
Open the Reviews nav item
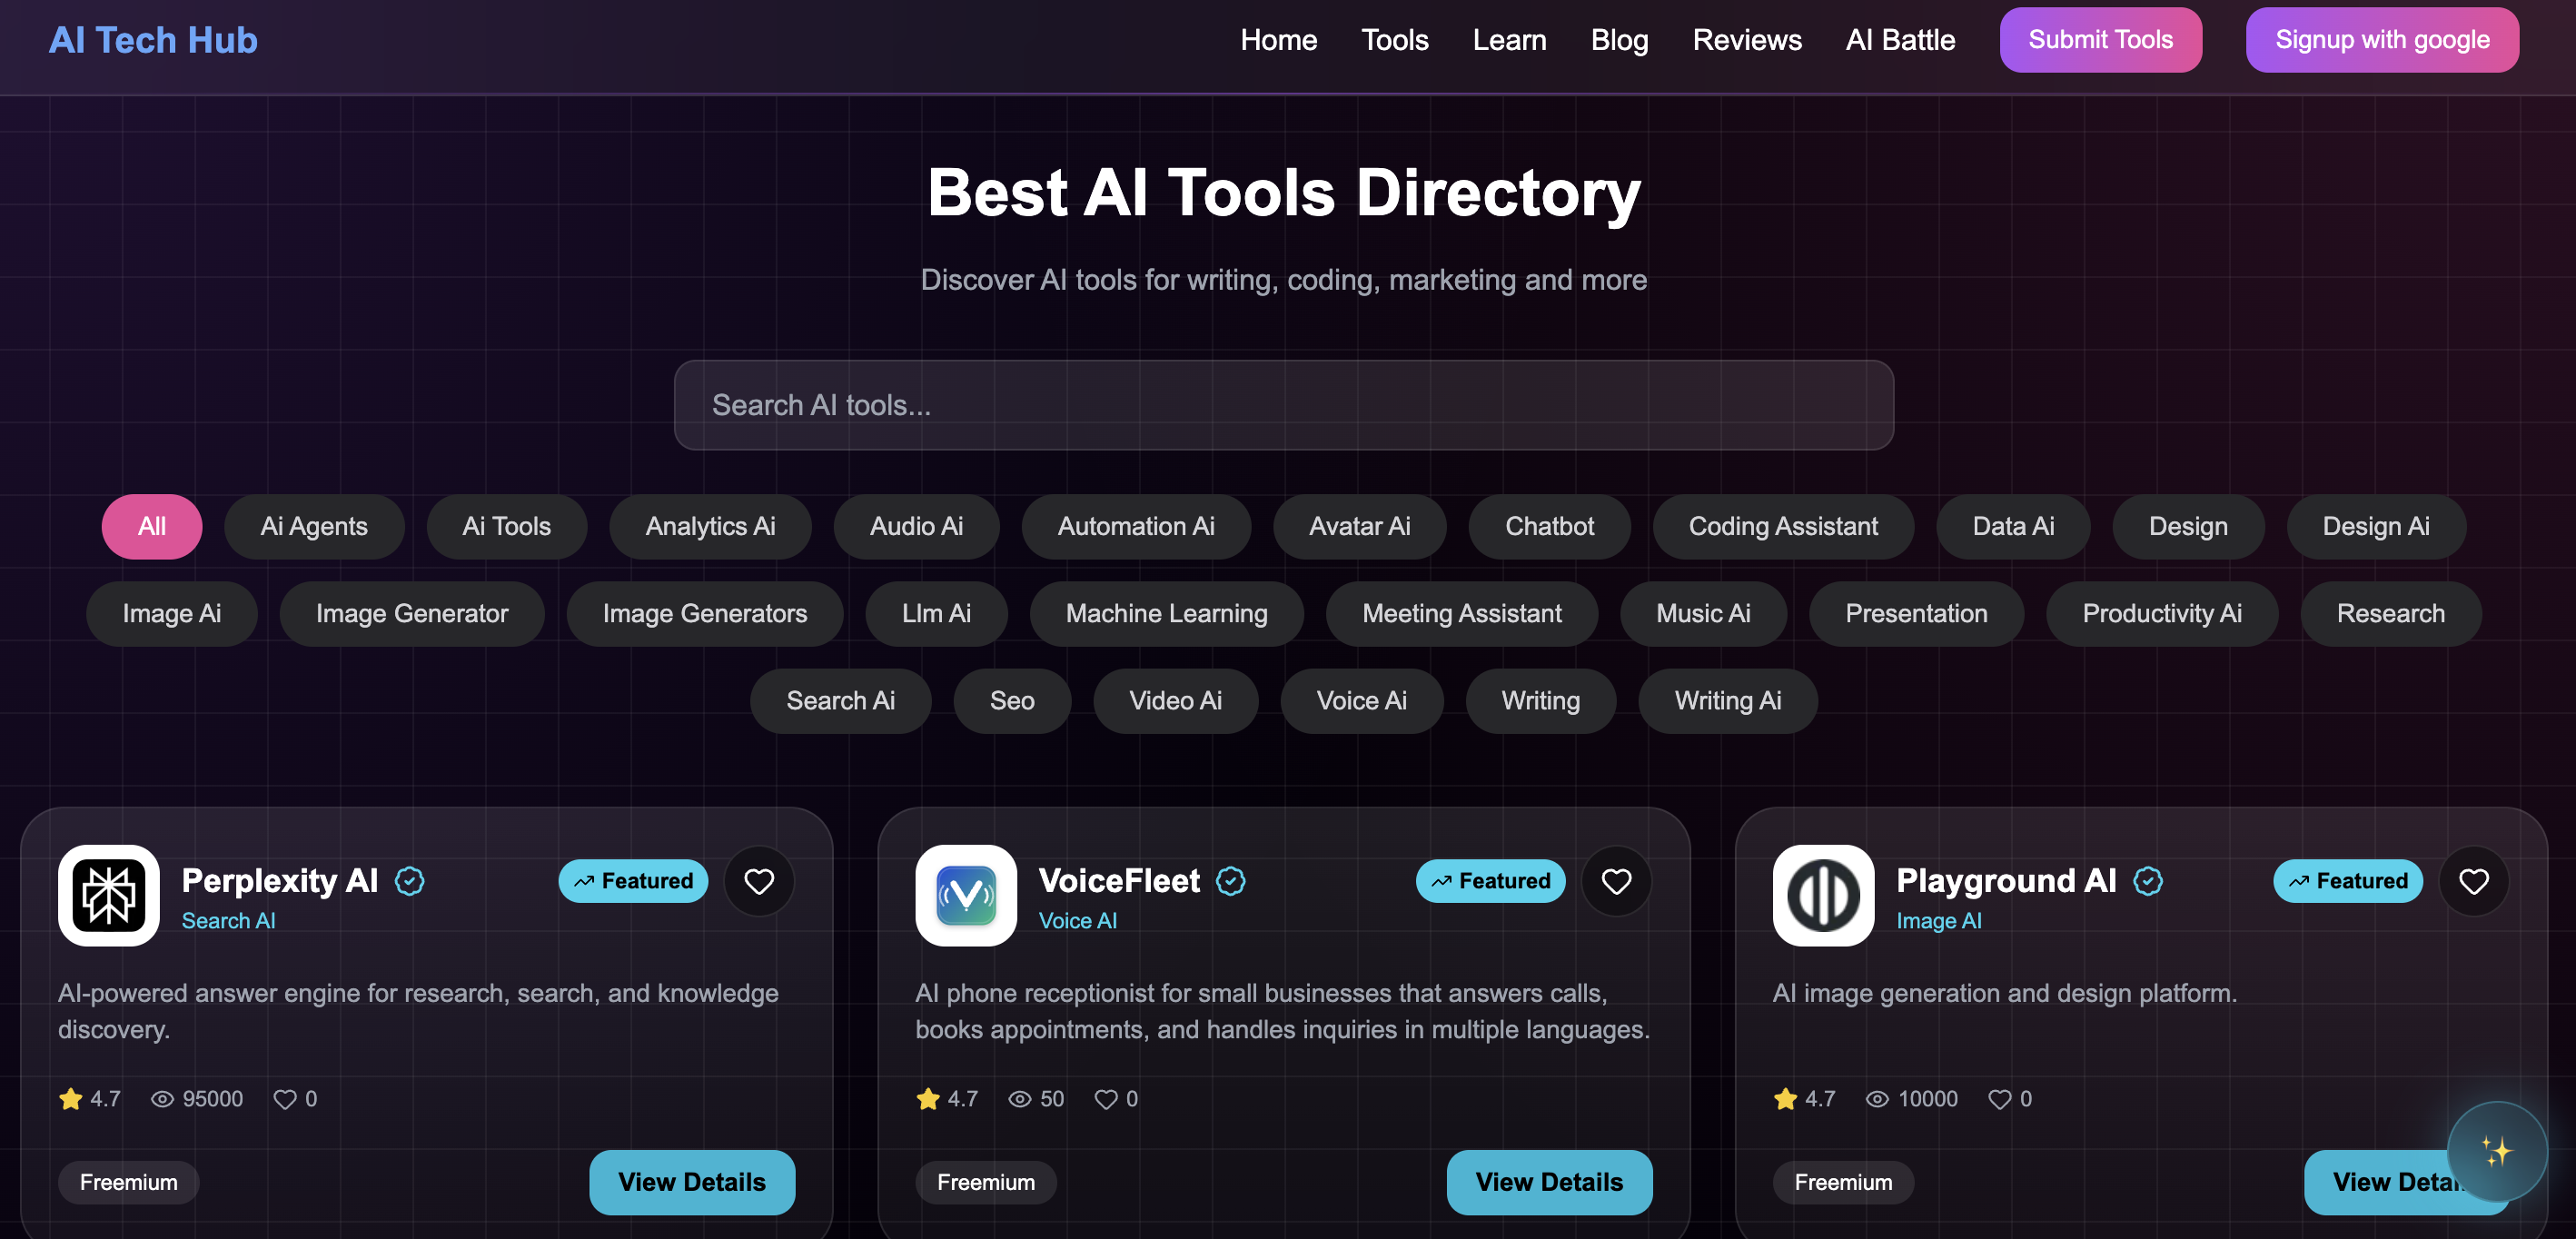pos(1747,40)
